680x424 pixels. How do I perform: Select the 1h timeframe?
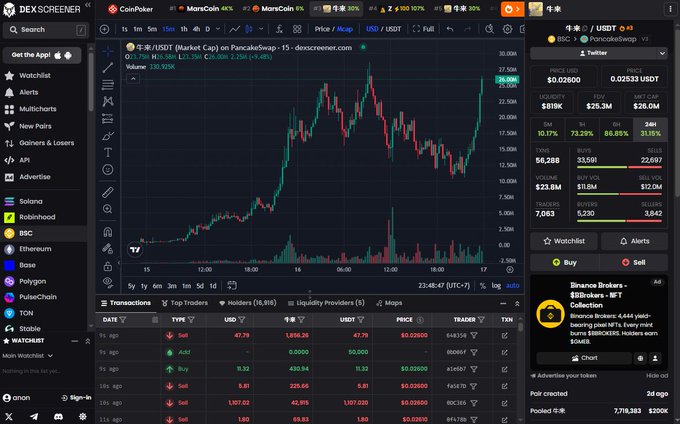point(184,29)
